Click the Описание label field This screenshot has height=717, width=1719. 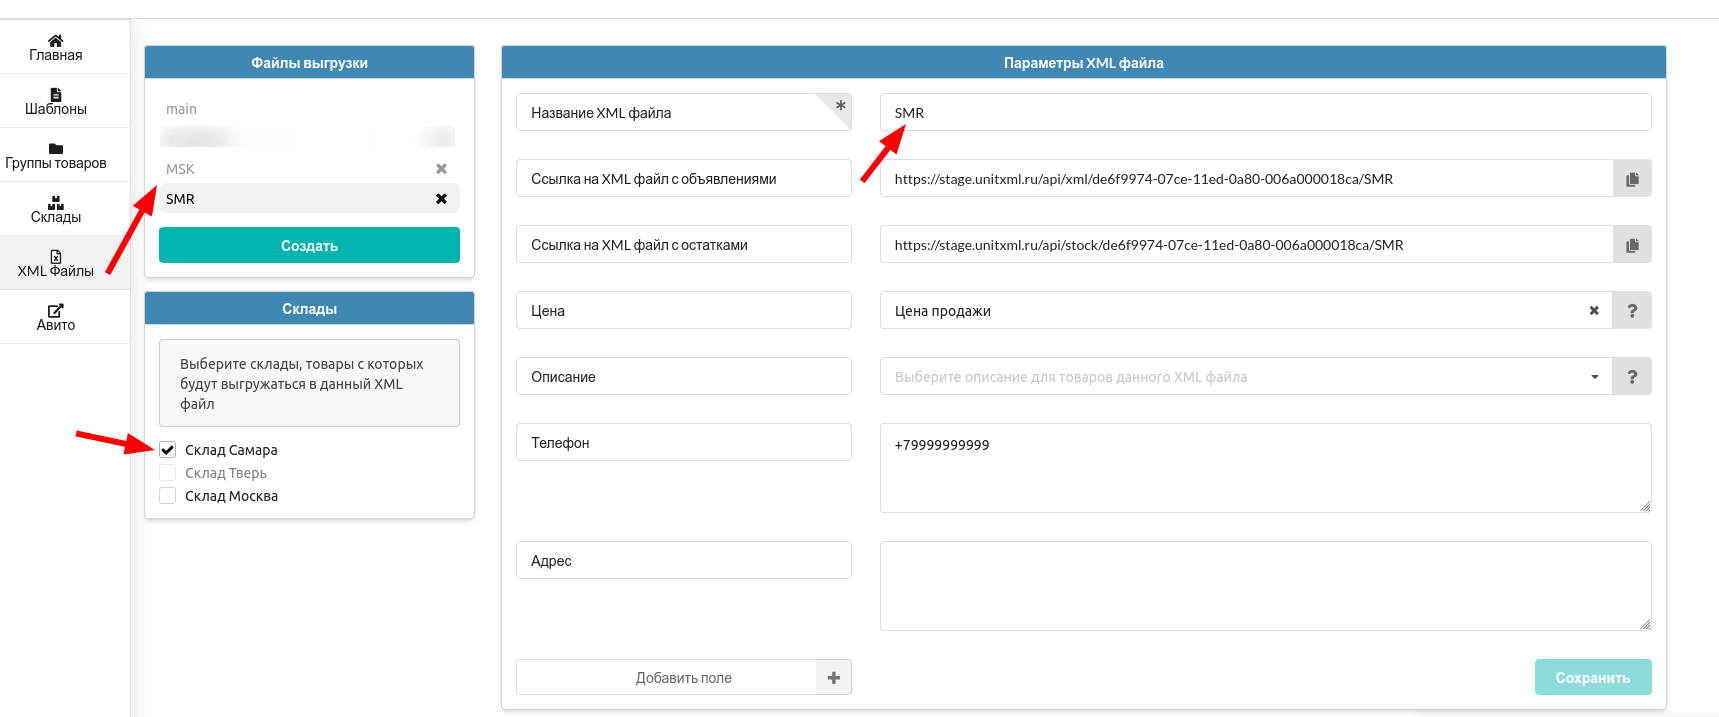pyautogui.click(x=684, y=376)
